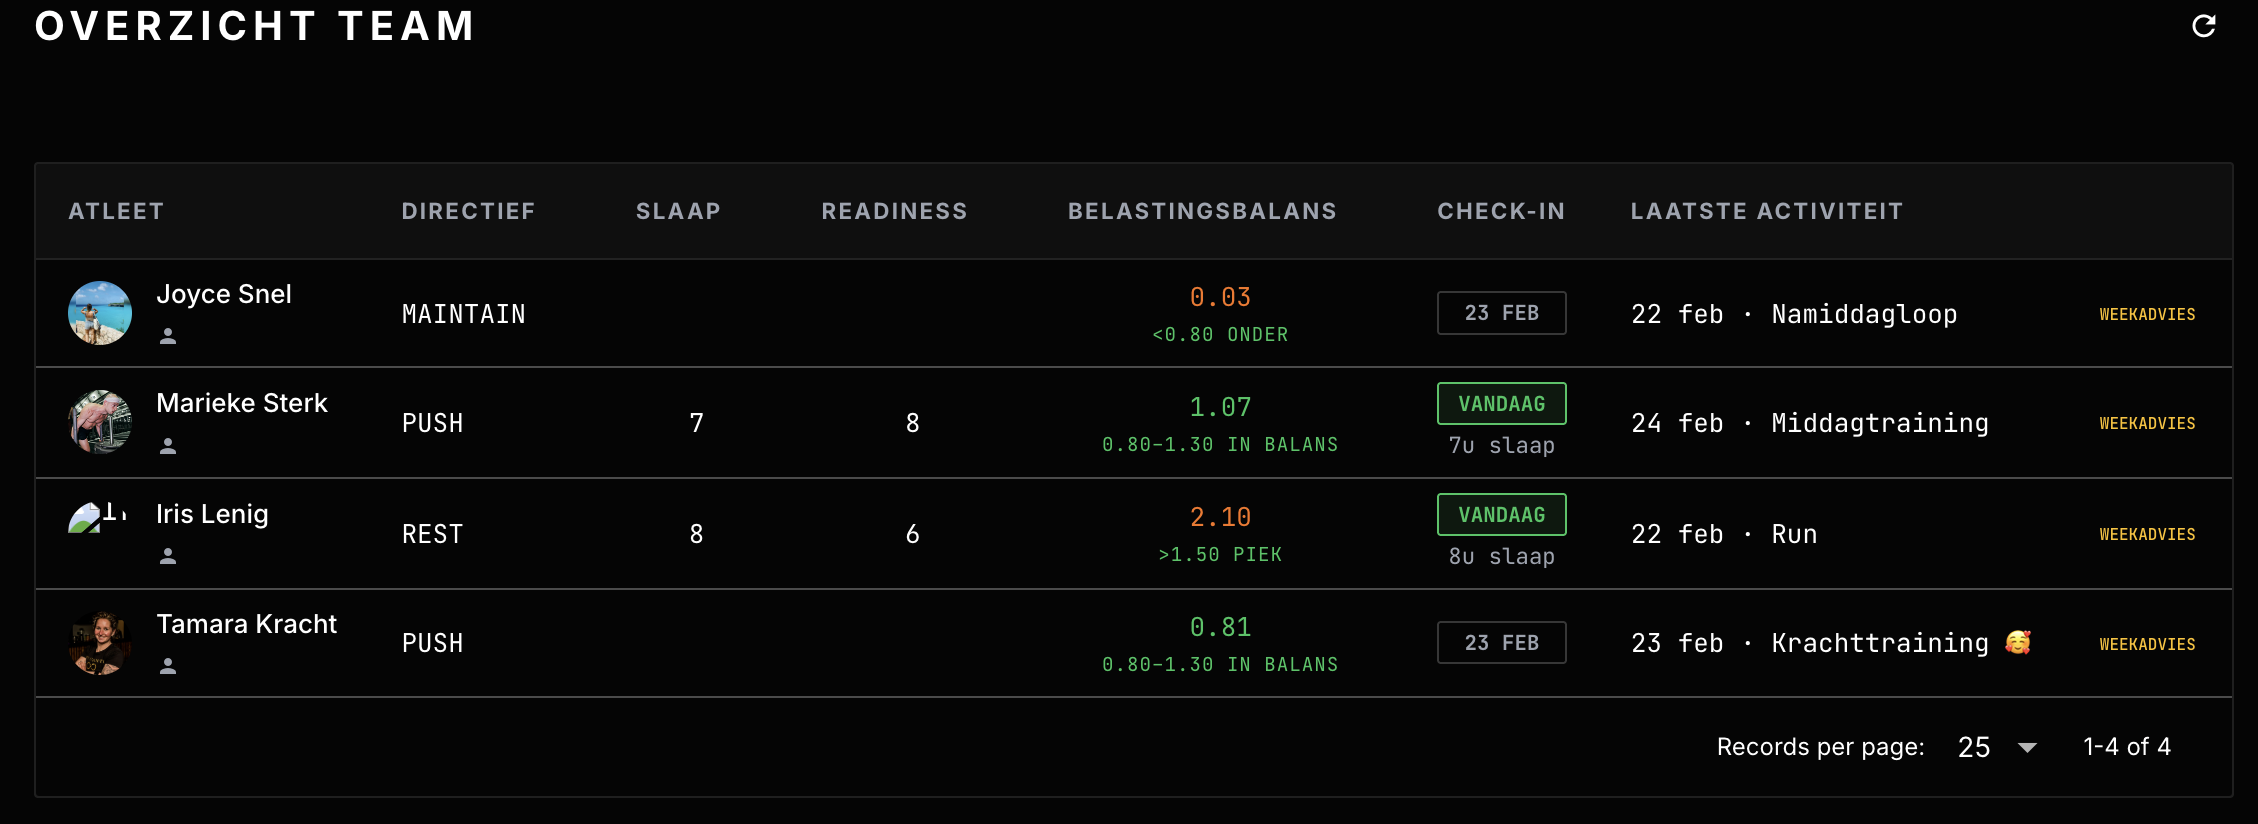Open Weekadvies for Marieke Sterk
Viewport: 2258px width, 824px height.
click(2147, 424)
